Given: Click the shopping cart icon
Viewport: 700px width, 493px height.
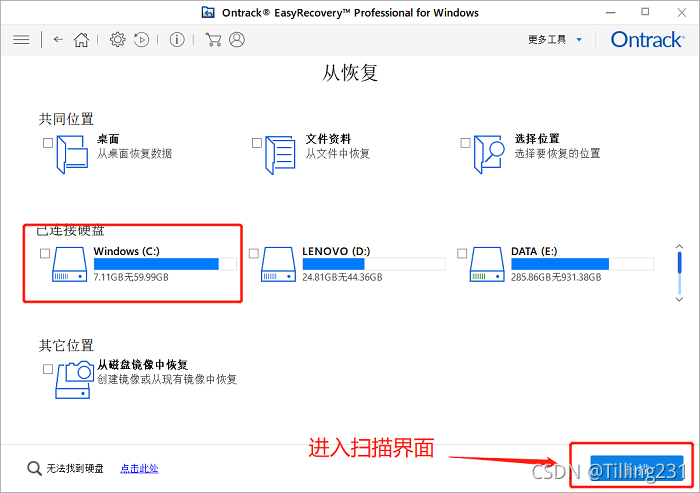Looking at the screenshot, I should pyautogui.click(x=213, y=40).
